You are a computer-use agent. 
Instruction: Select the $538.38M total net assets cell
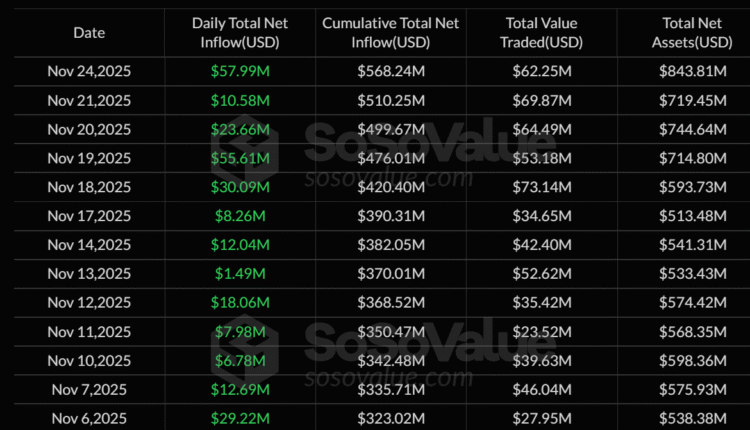[695, 418]
